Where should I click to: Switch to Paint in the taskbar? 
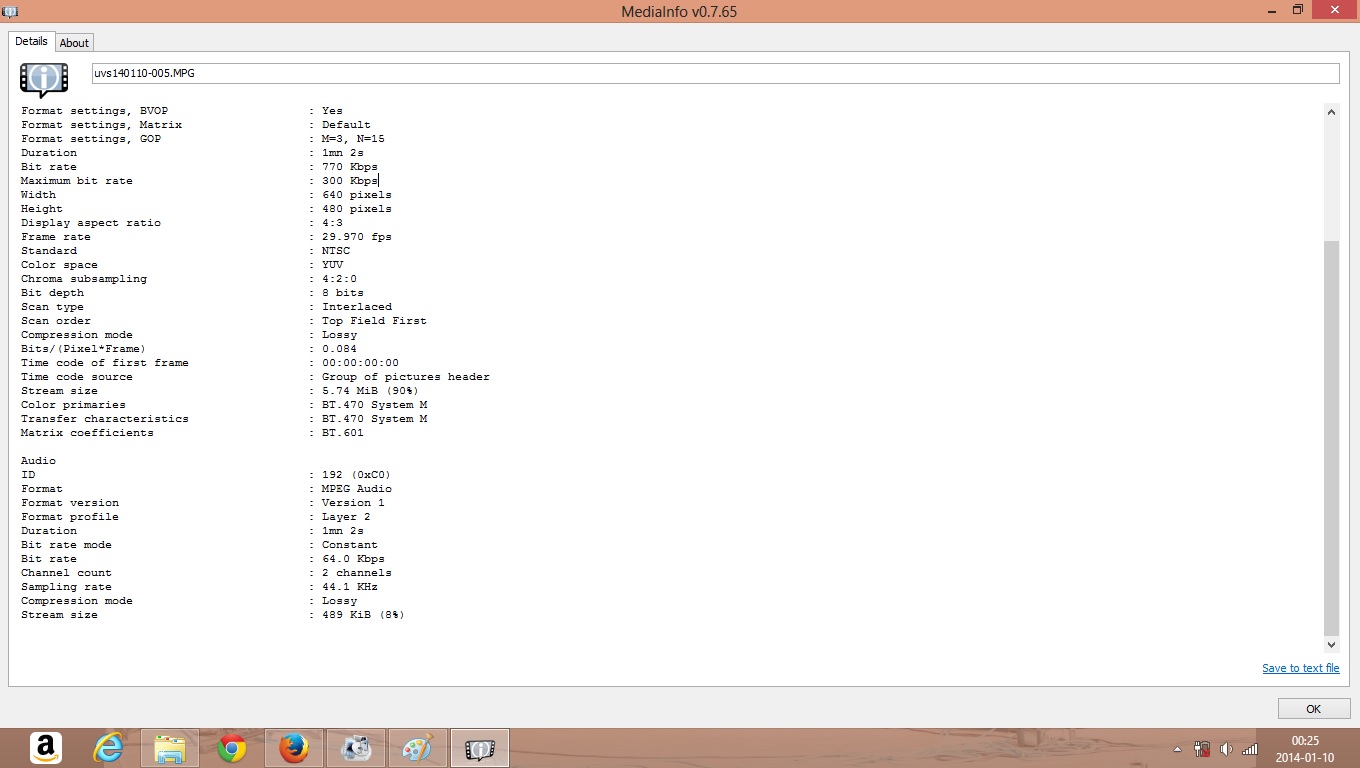(418, 748)
